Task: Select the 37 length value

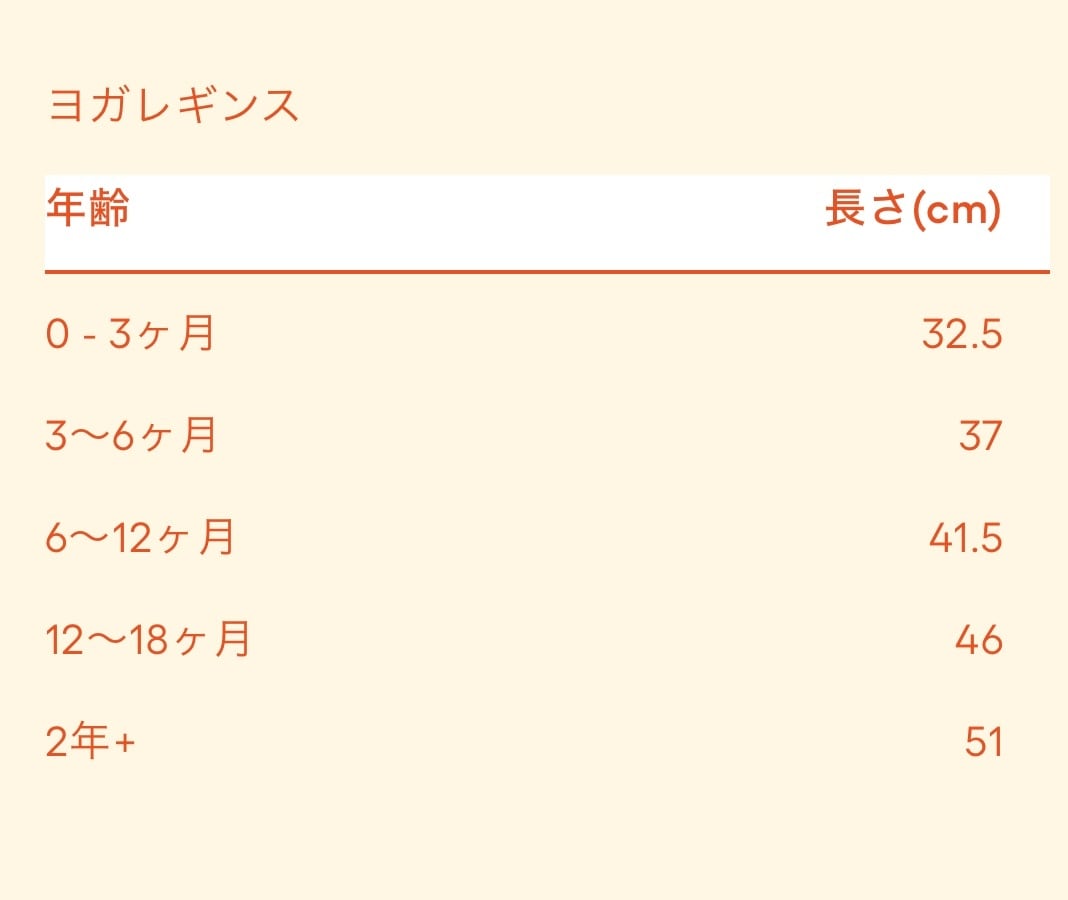Action: coord(980,437)
